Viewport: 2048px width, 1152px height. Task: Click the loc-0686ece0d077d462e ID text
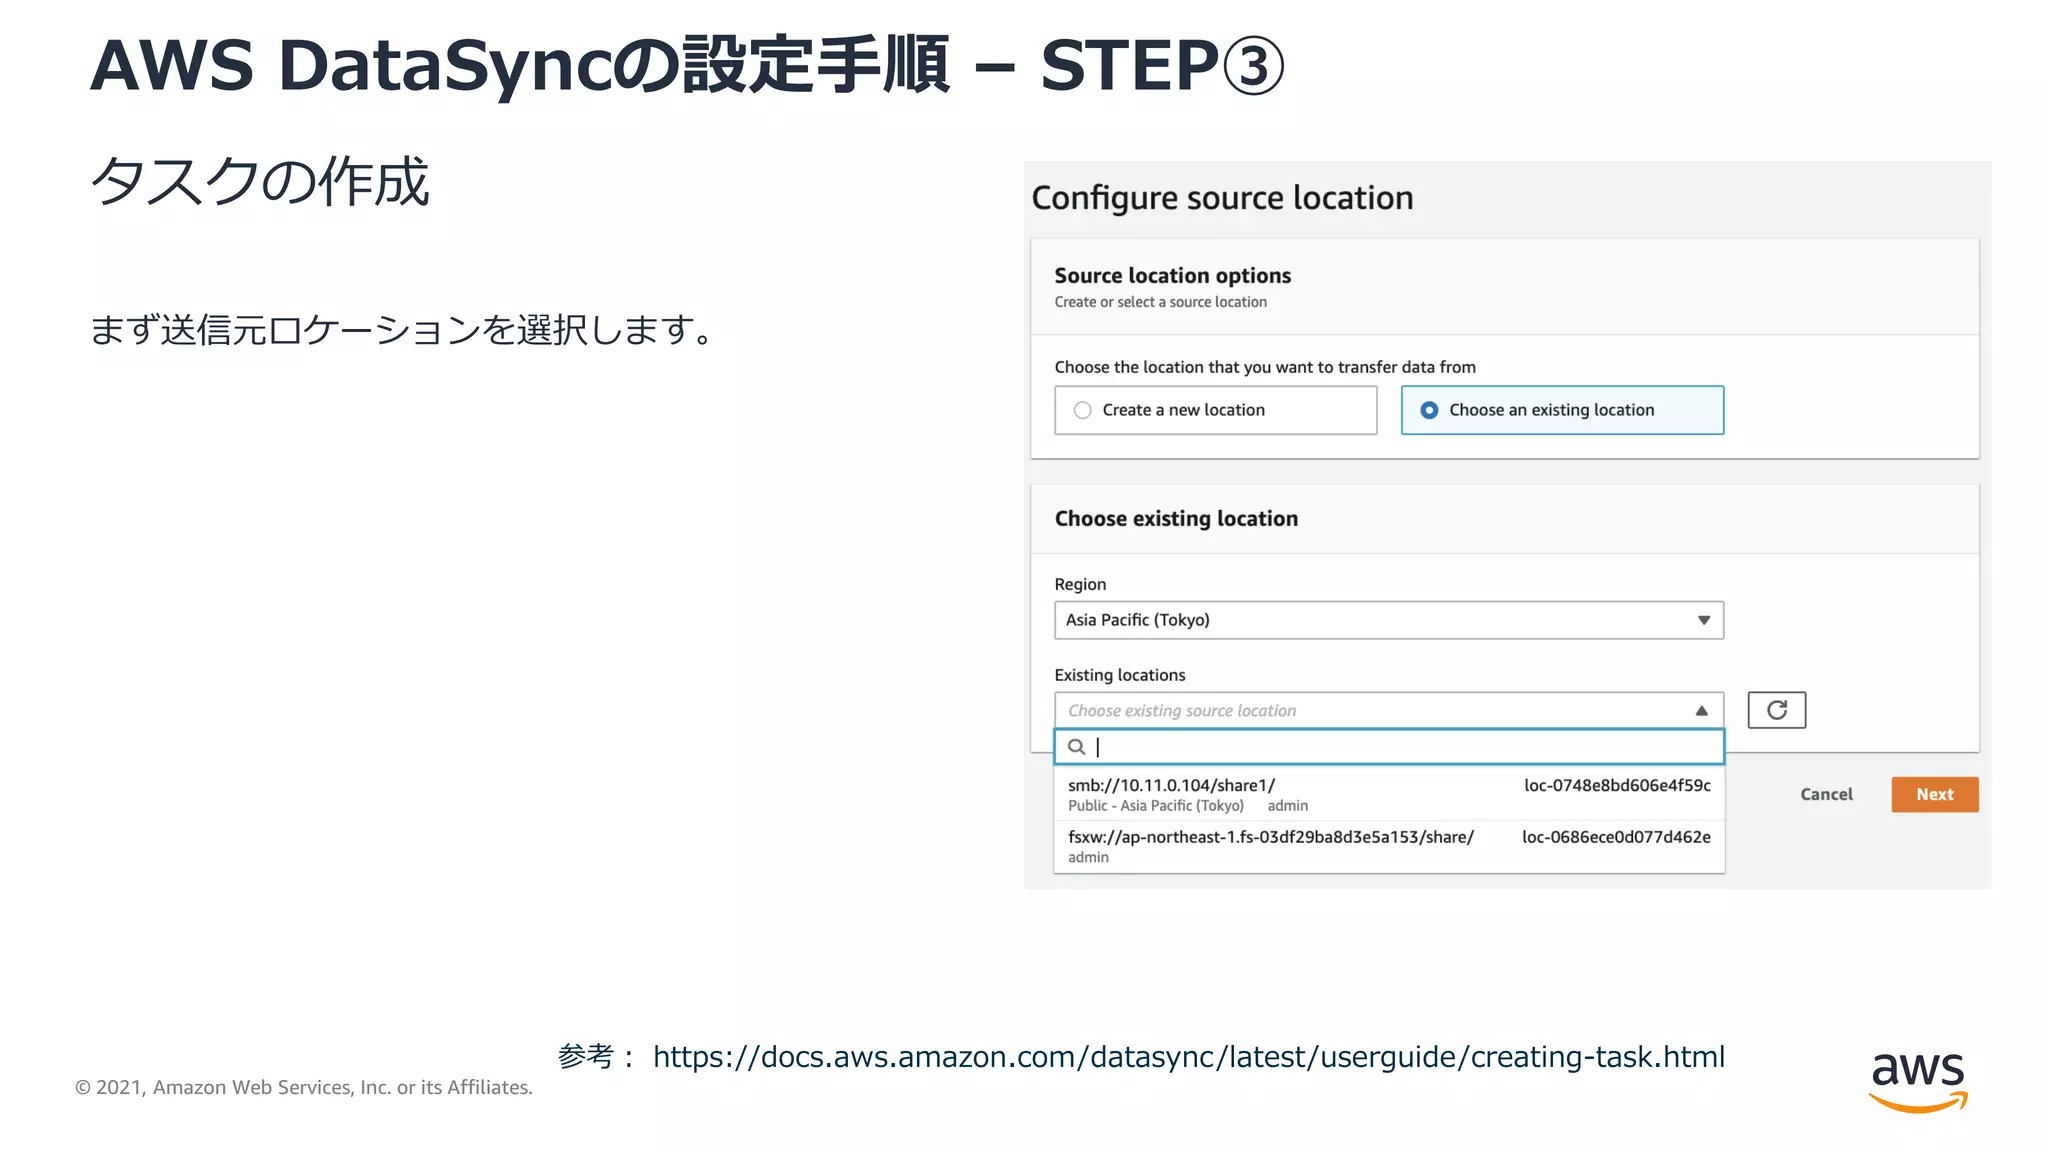(1616, 837)
